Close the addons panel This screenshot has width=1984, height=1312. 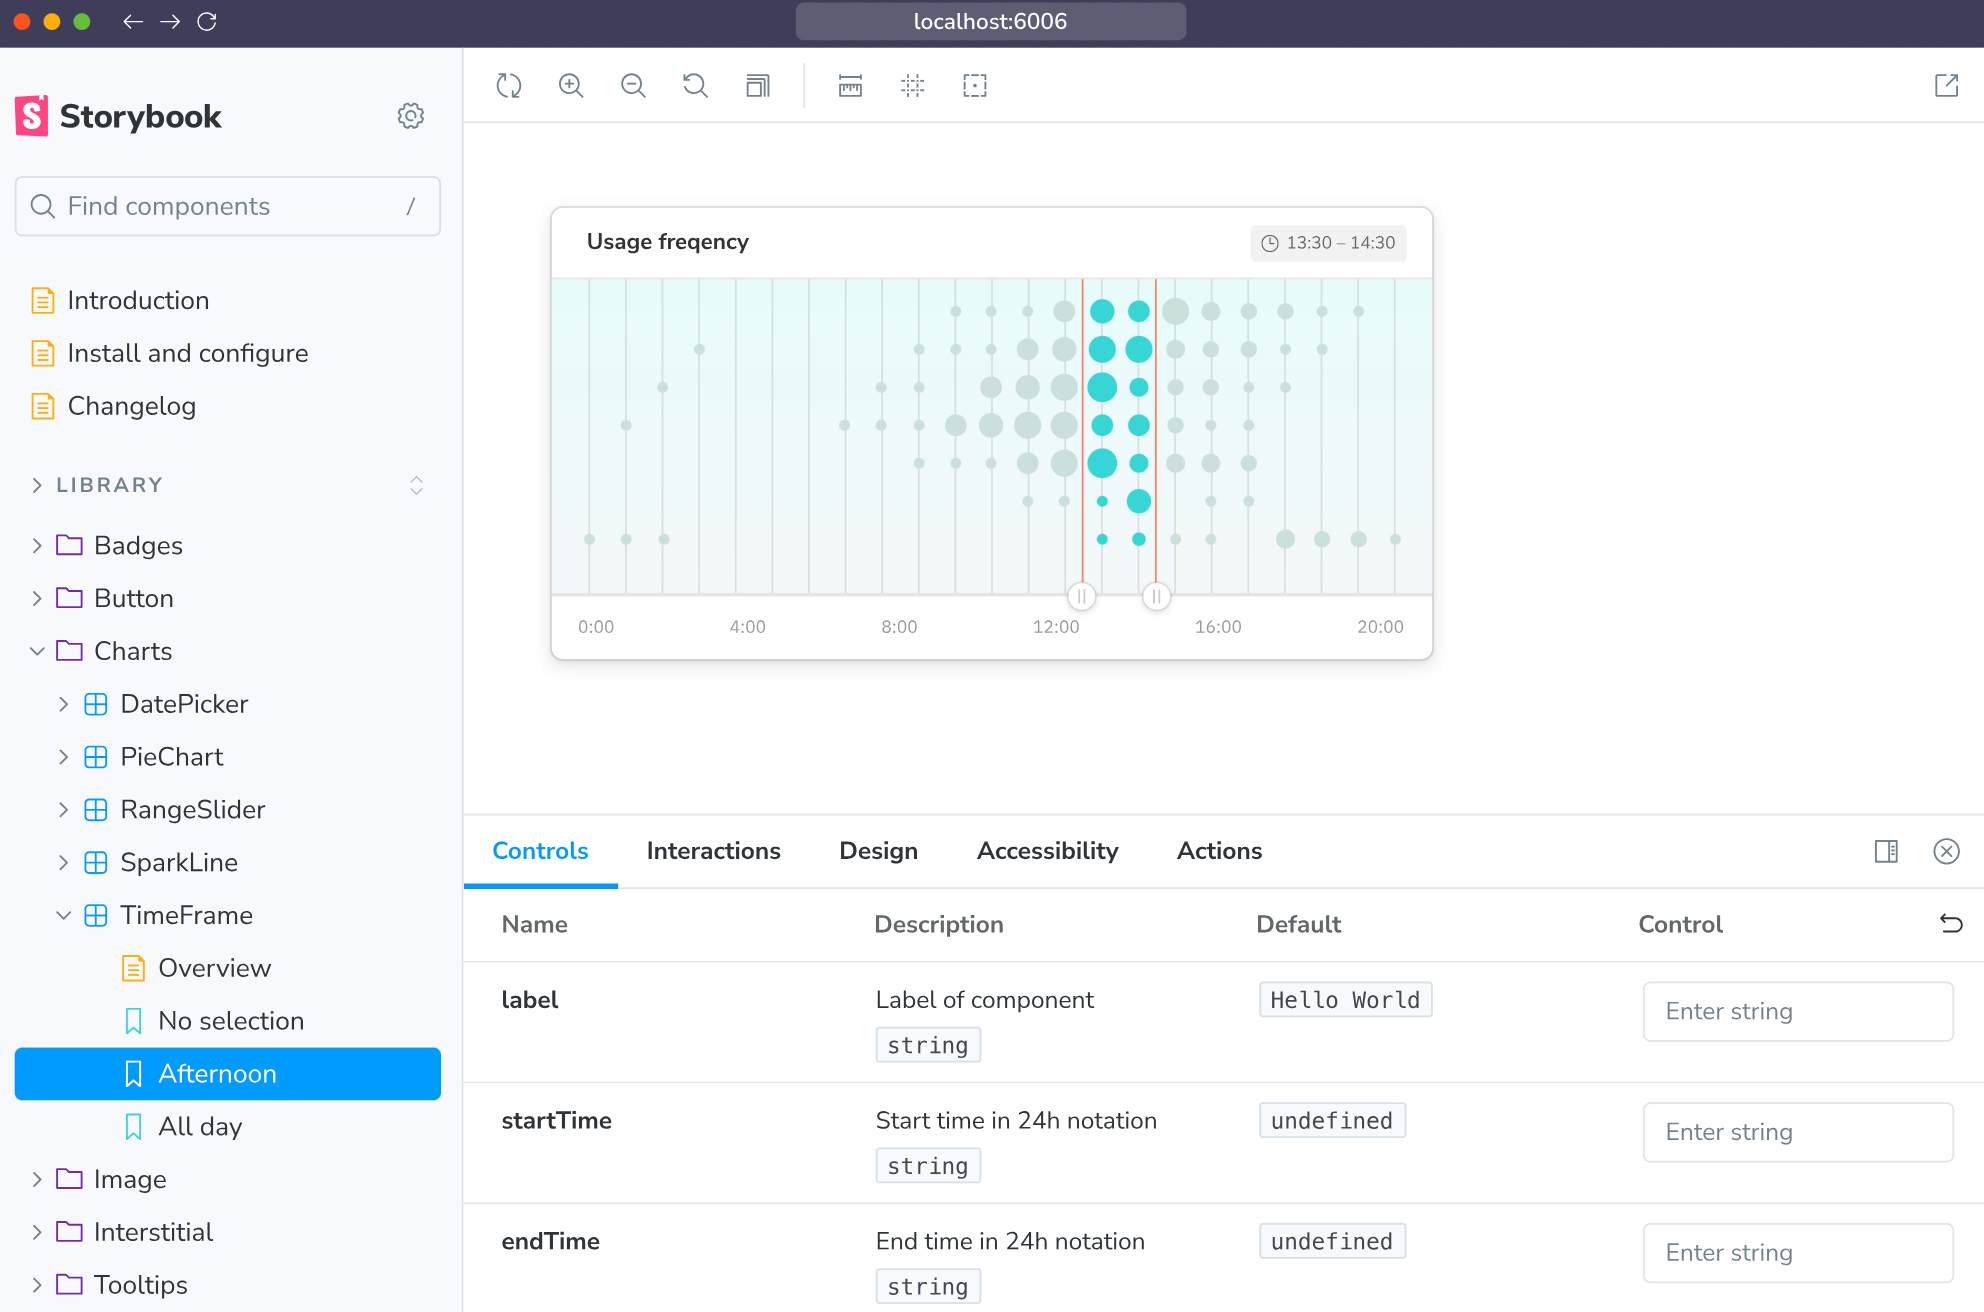coord(1946,851)
